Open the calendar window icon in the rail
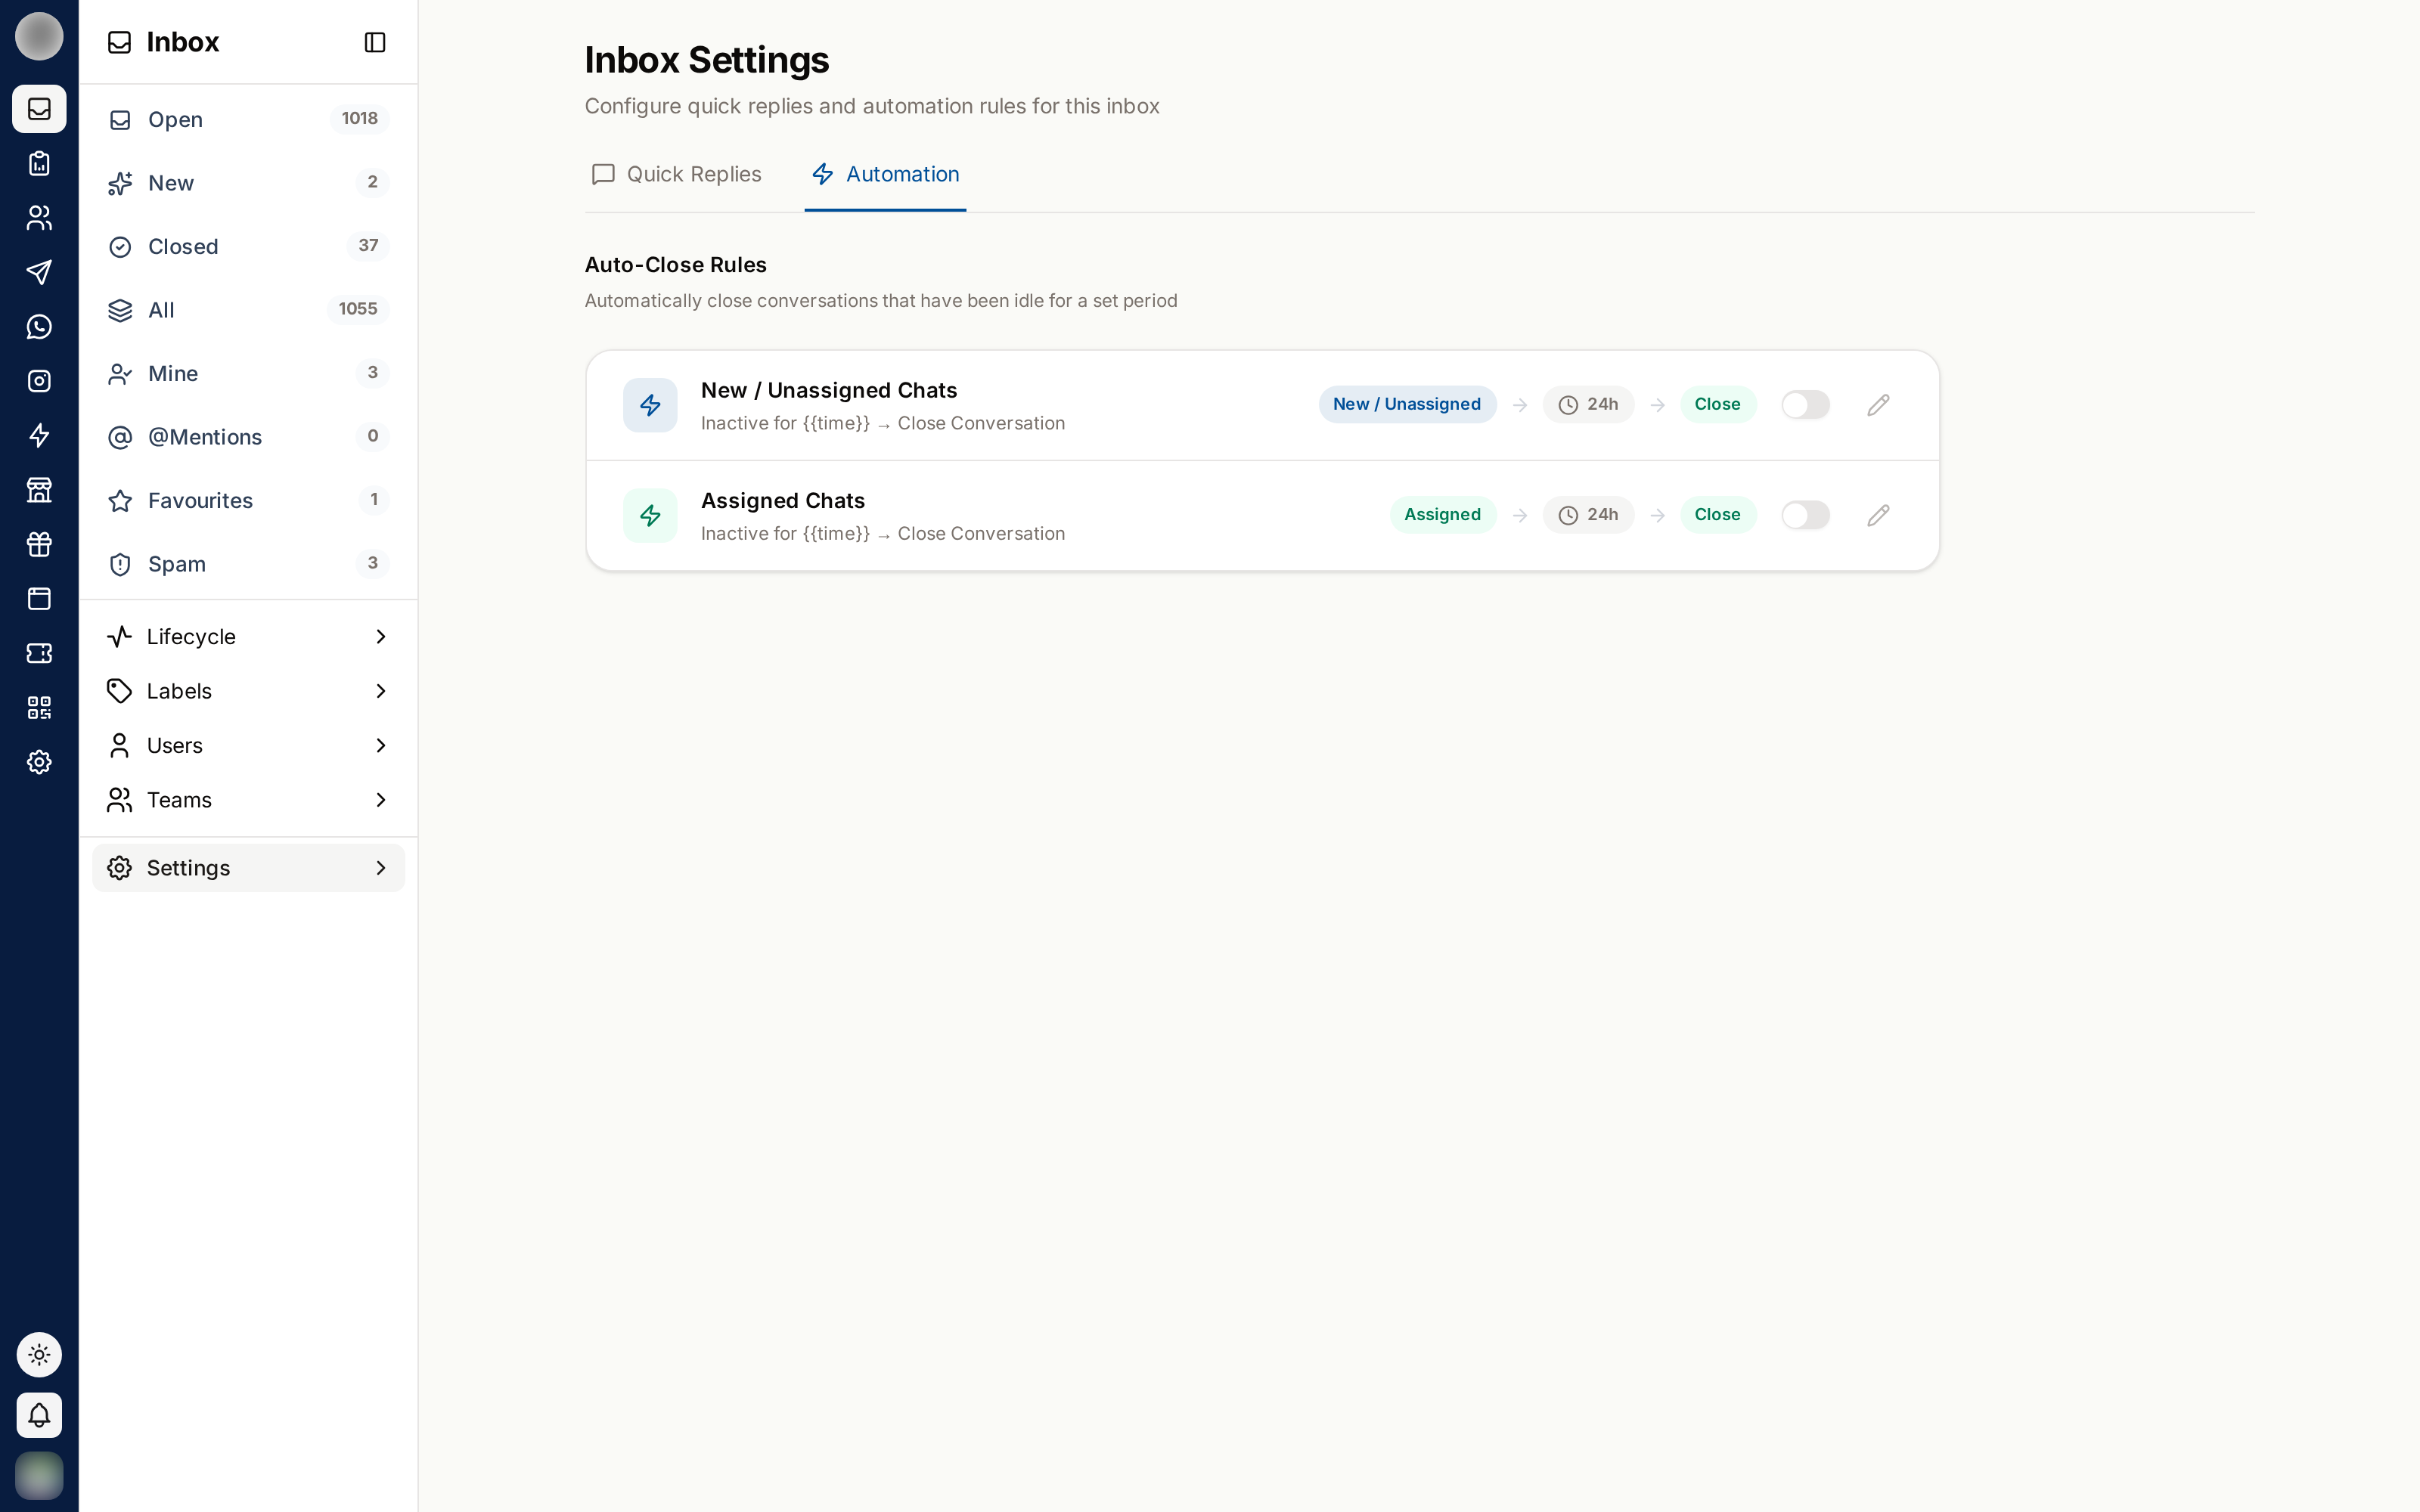 pyautogui.click(x=39, y=599)
